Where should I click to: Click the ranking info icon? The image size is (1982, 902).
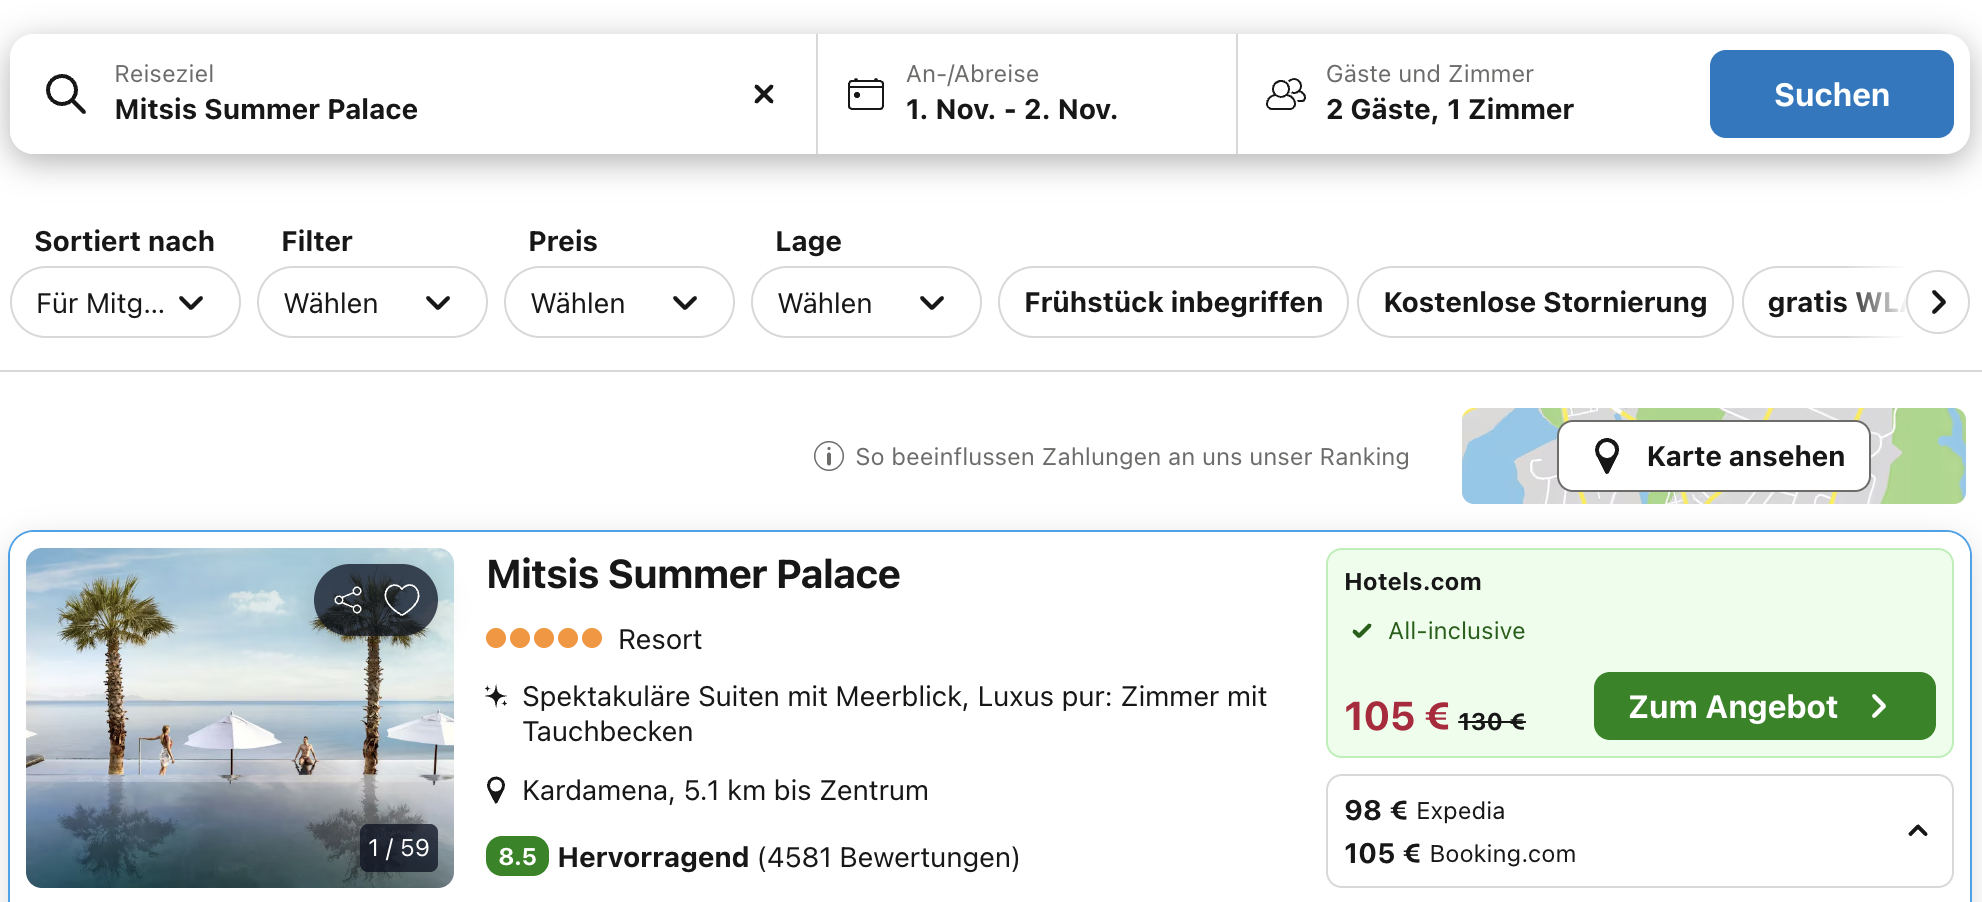[828, 457]
